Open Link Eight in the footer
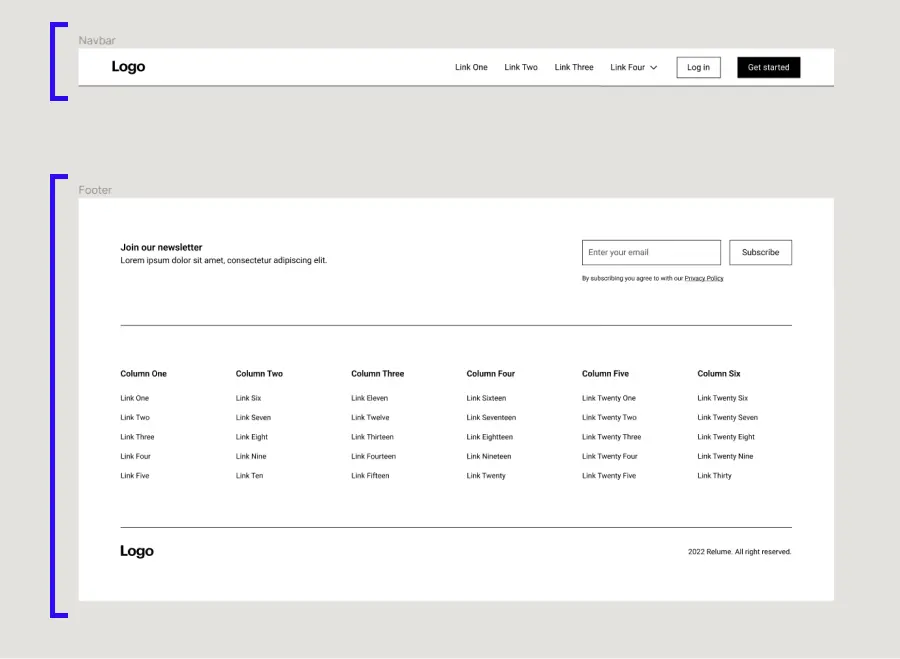The height and width of the screenshot is (659, 900). pyautogui.click(x=251, y=437)
